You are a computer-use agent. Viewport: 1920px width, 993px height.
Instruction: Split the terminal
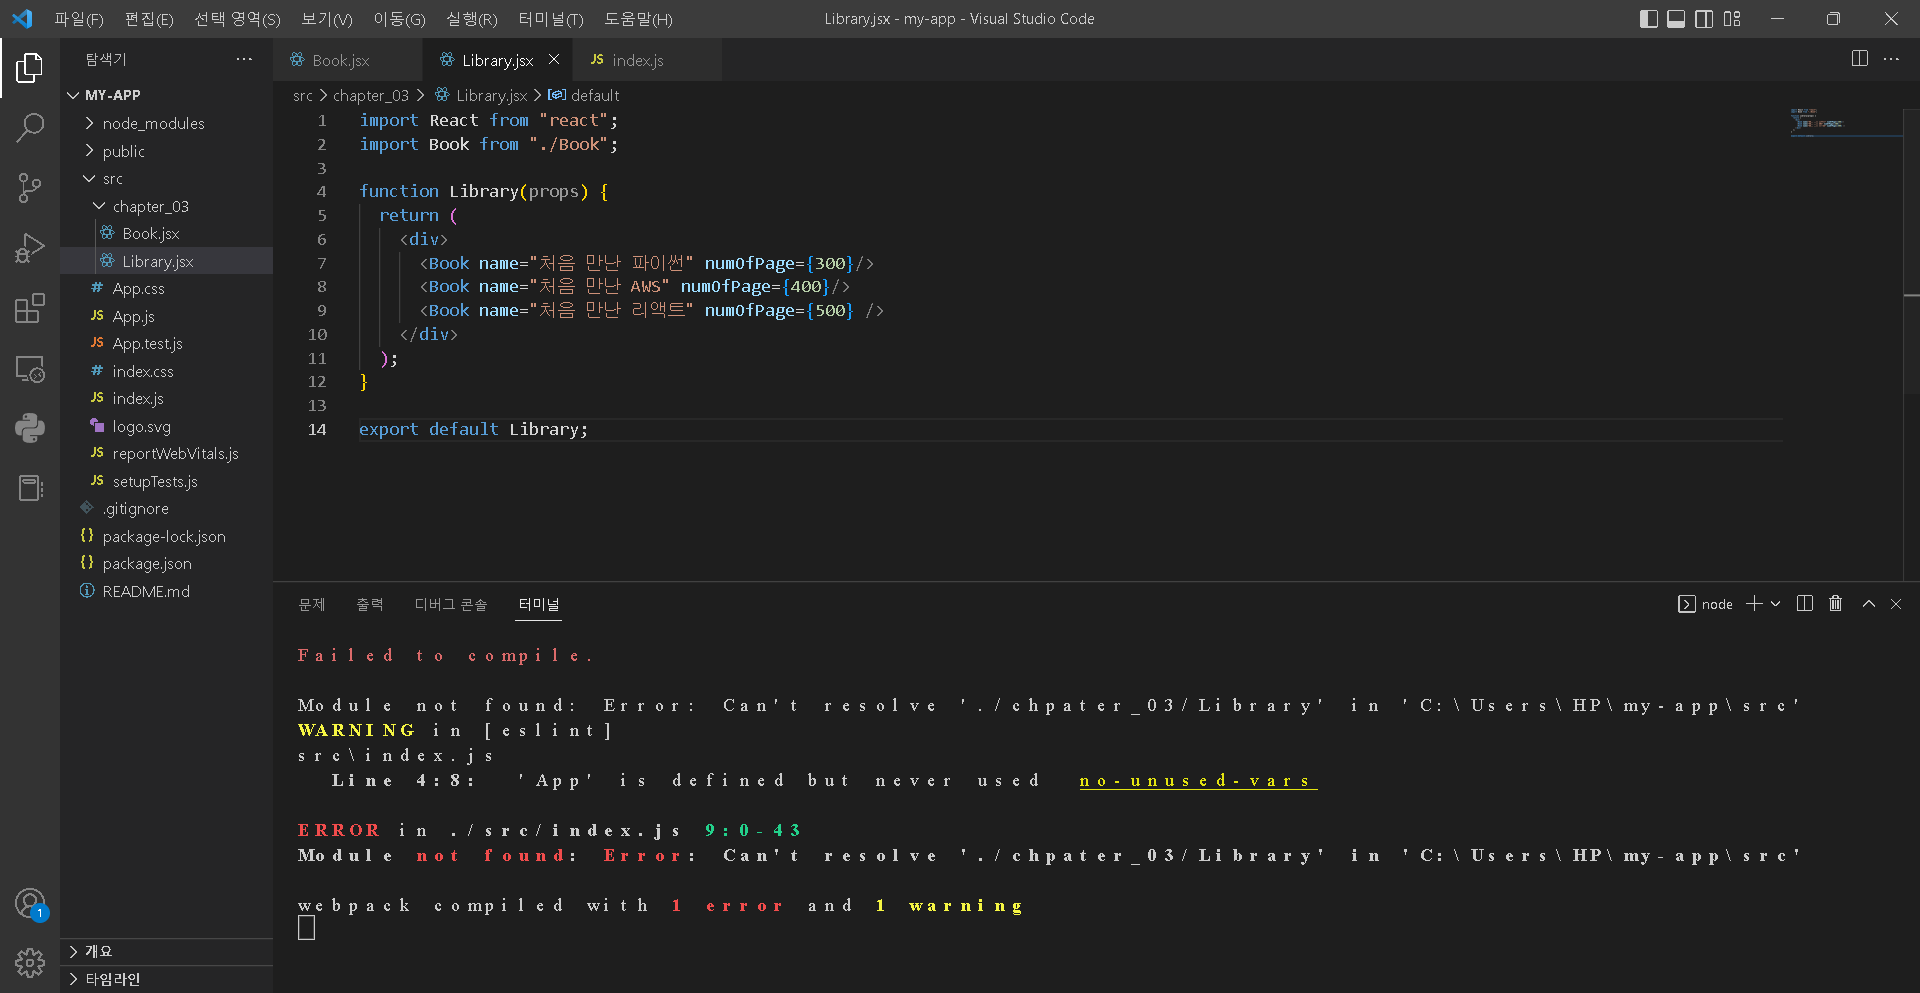click(1805, 604)
